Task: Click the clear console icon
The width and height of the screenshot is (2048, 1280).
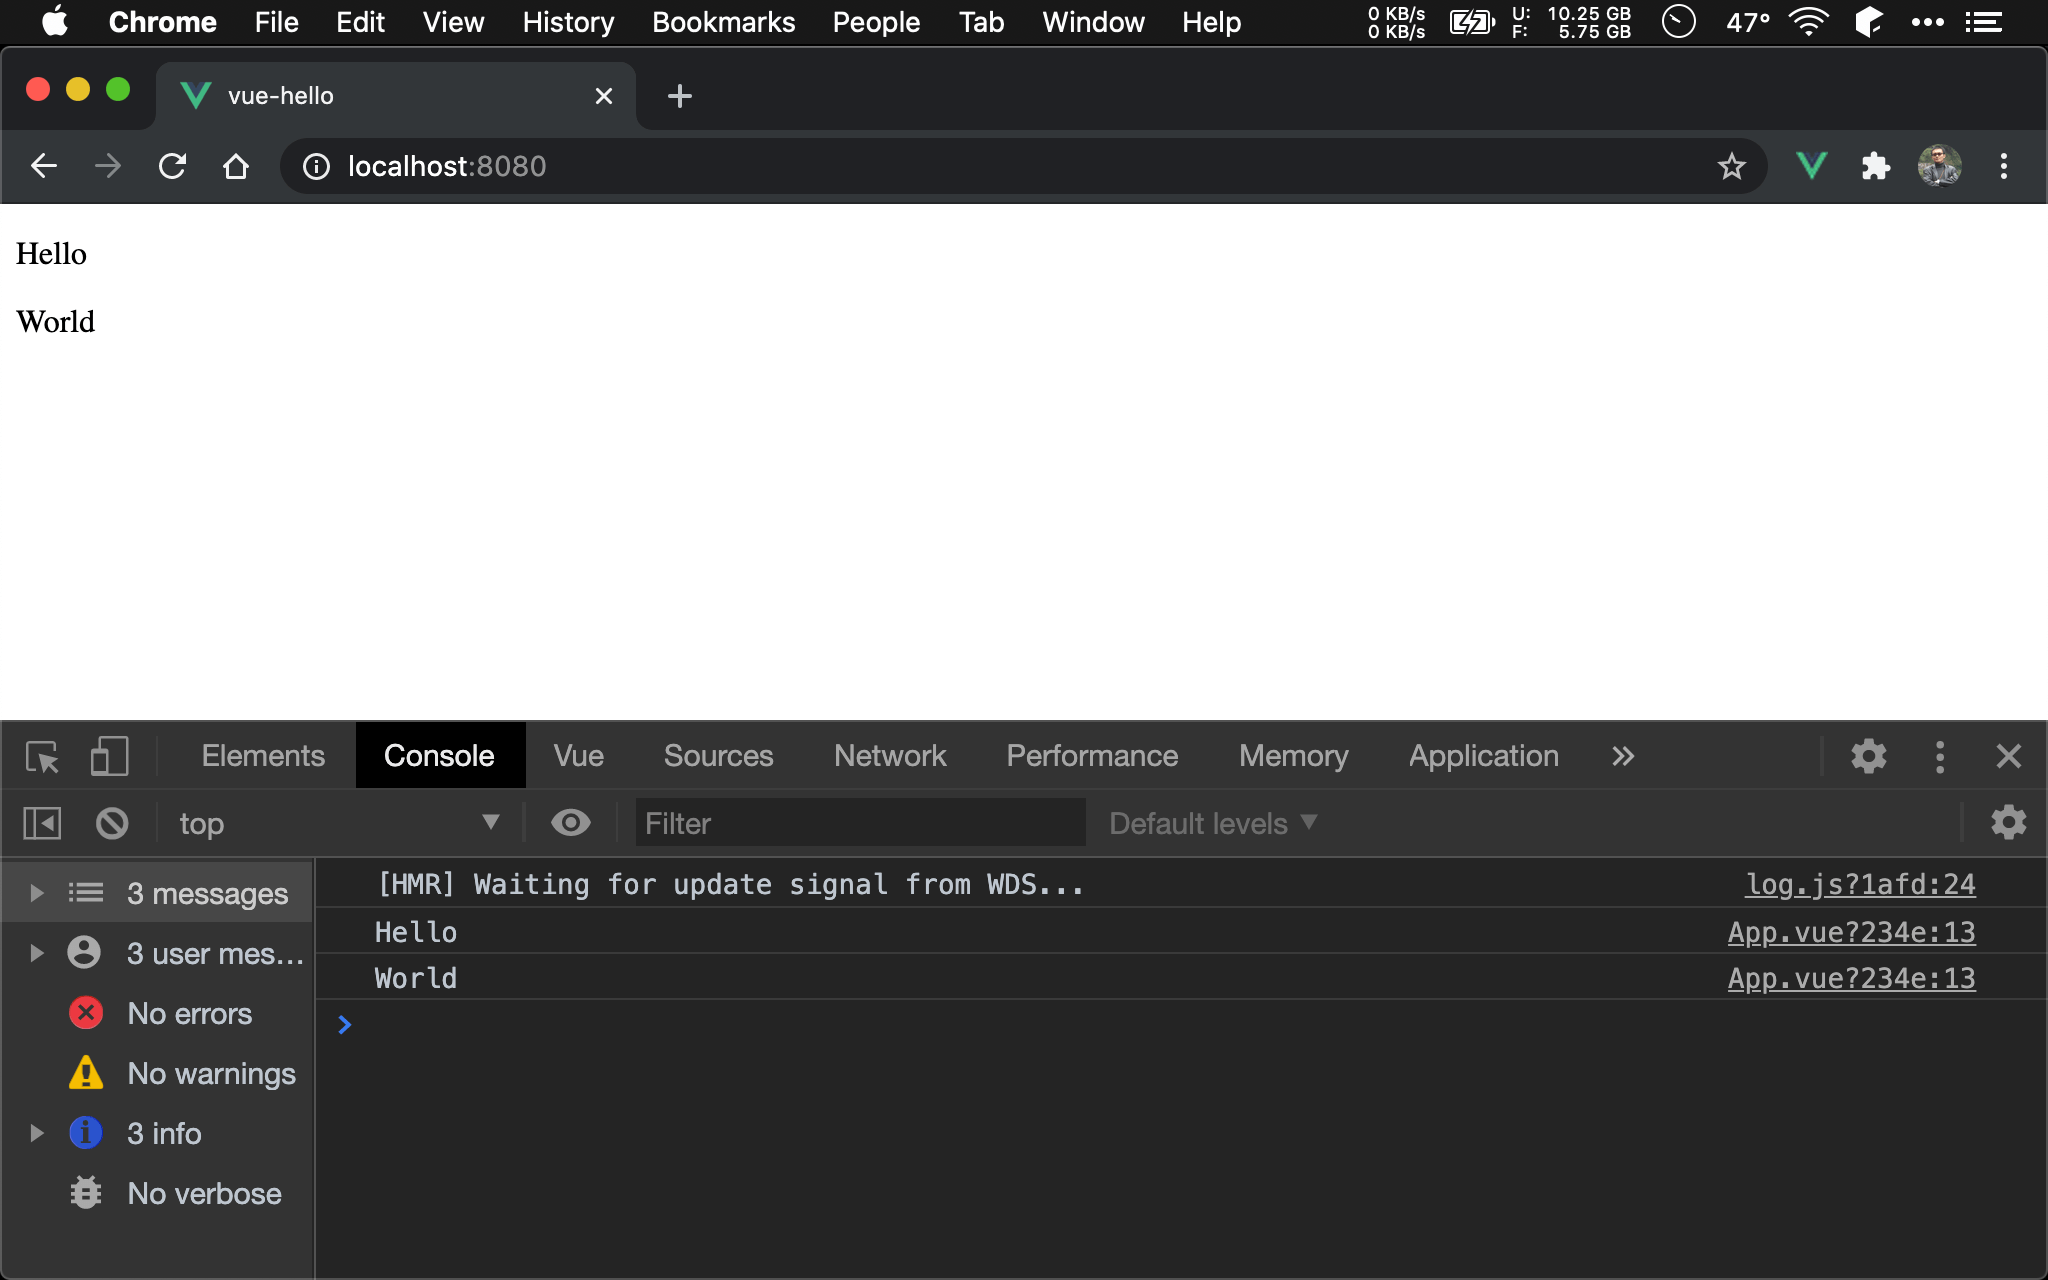Action: pos(112,823)
